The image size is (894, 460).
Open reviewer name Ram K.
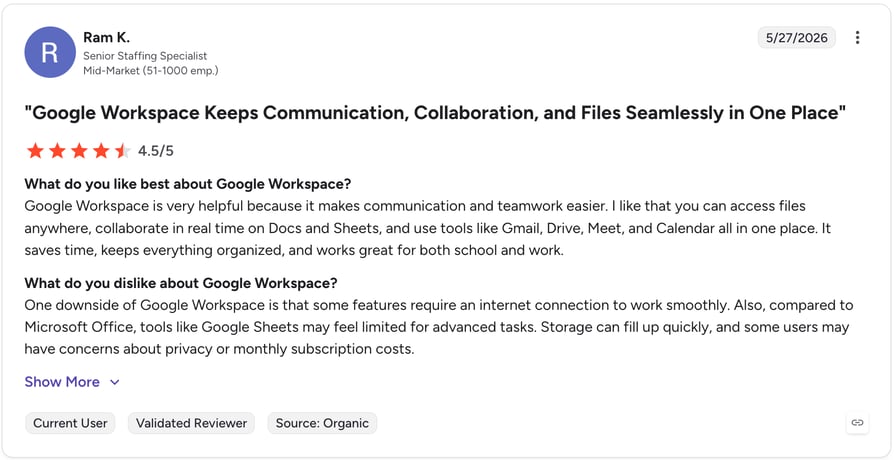click(x=107, y=38)
